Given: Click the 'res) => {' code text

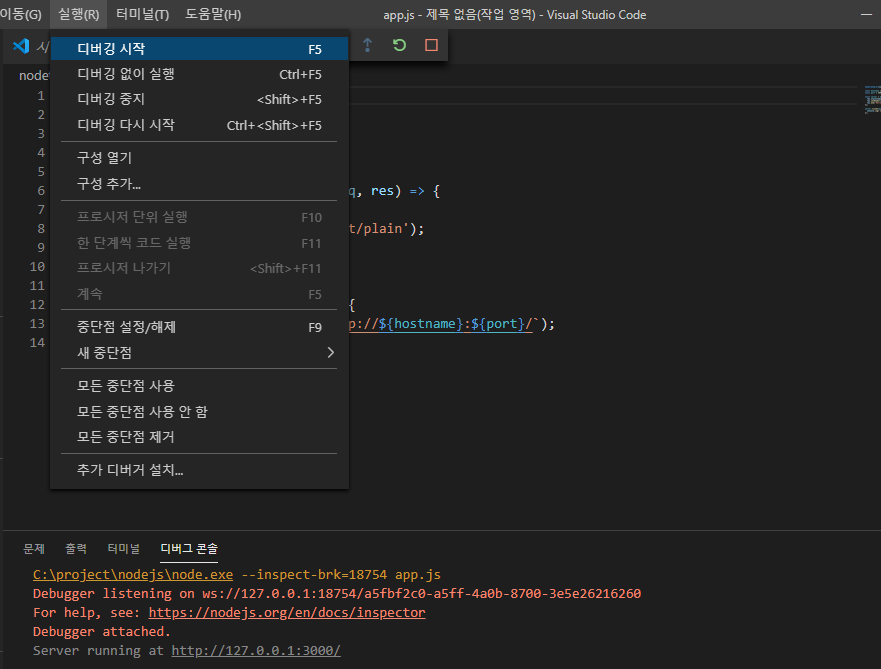Looking at the screenshot, I should click(x=405, y=191).
